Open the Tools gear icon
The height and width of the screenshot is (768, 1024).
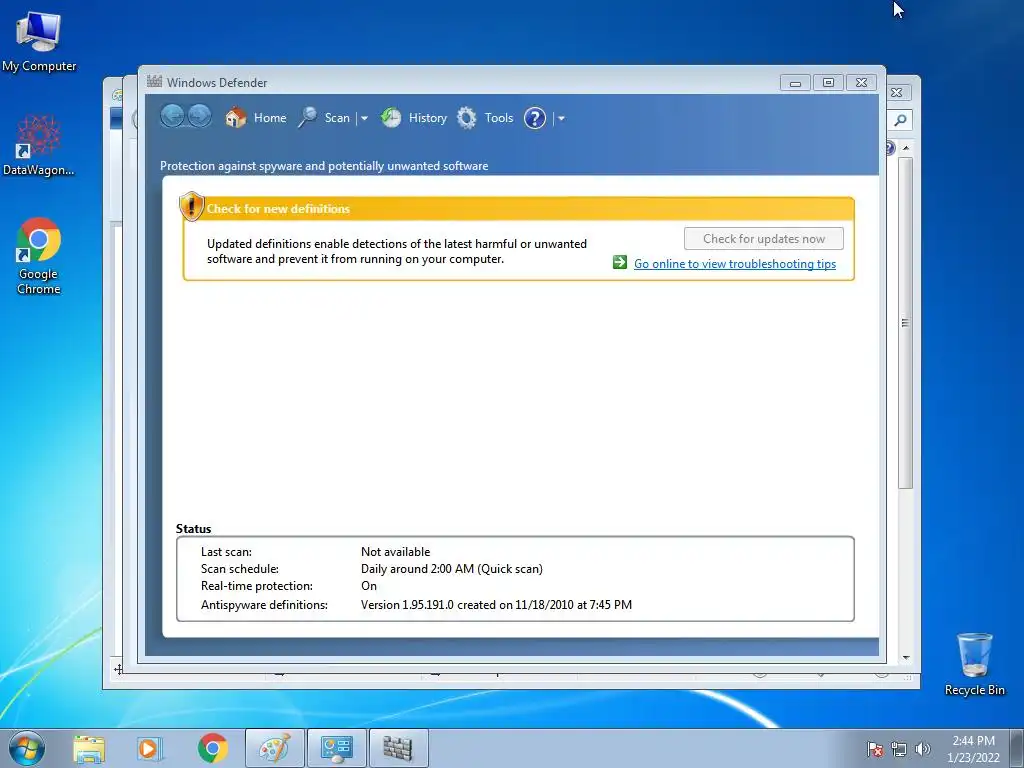[466, 118]
